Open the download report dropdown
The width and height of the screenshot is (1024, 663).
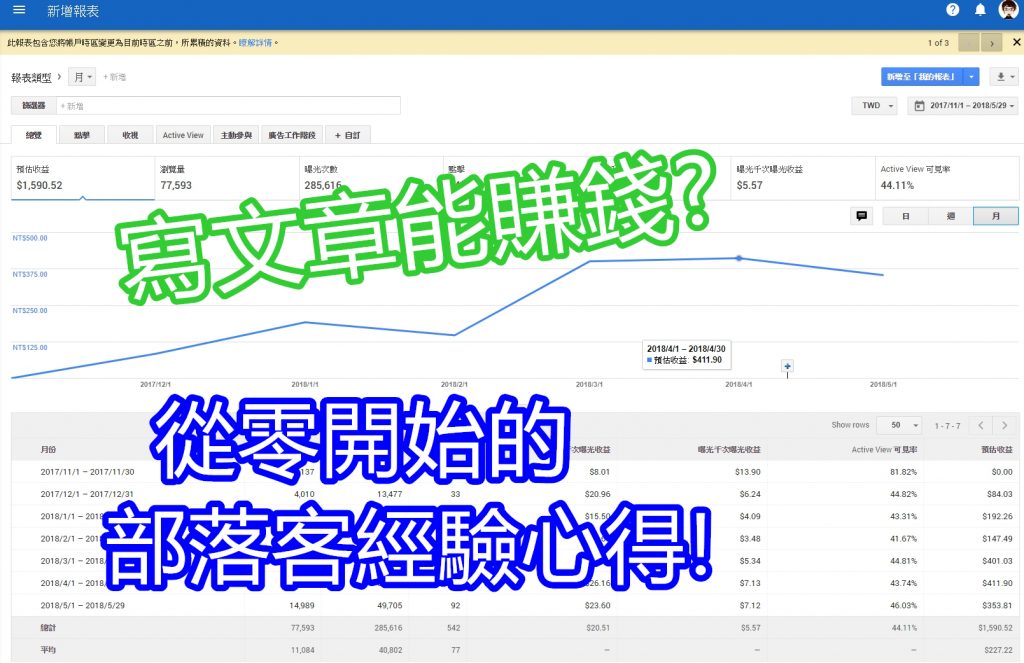[1003, 77]
